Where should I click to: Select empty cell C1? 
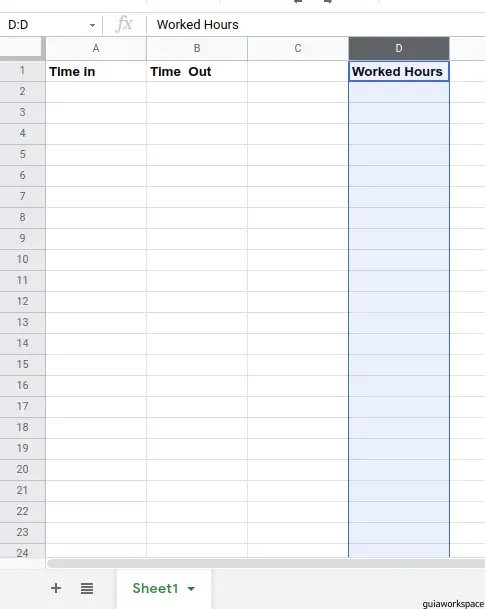[298, 71]
